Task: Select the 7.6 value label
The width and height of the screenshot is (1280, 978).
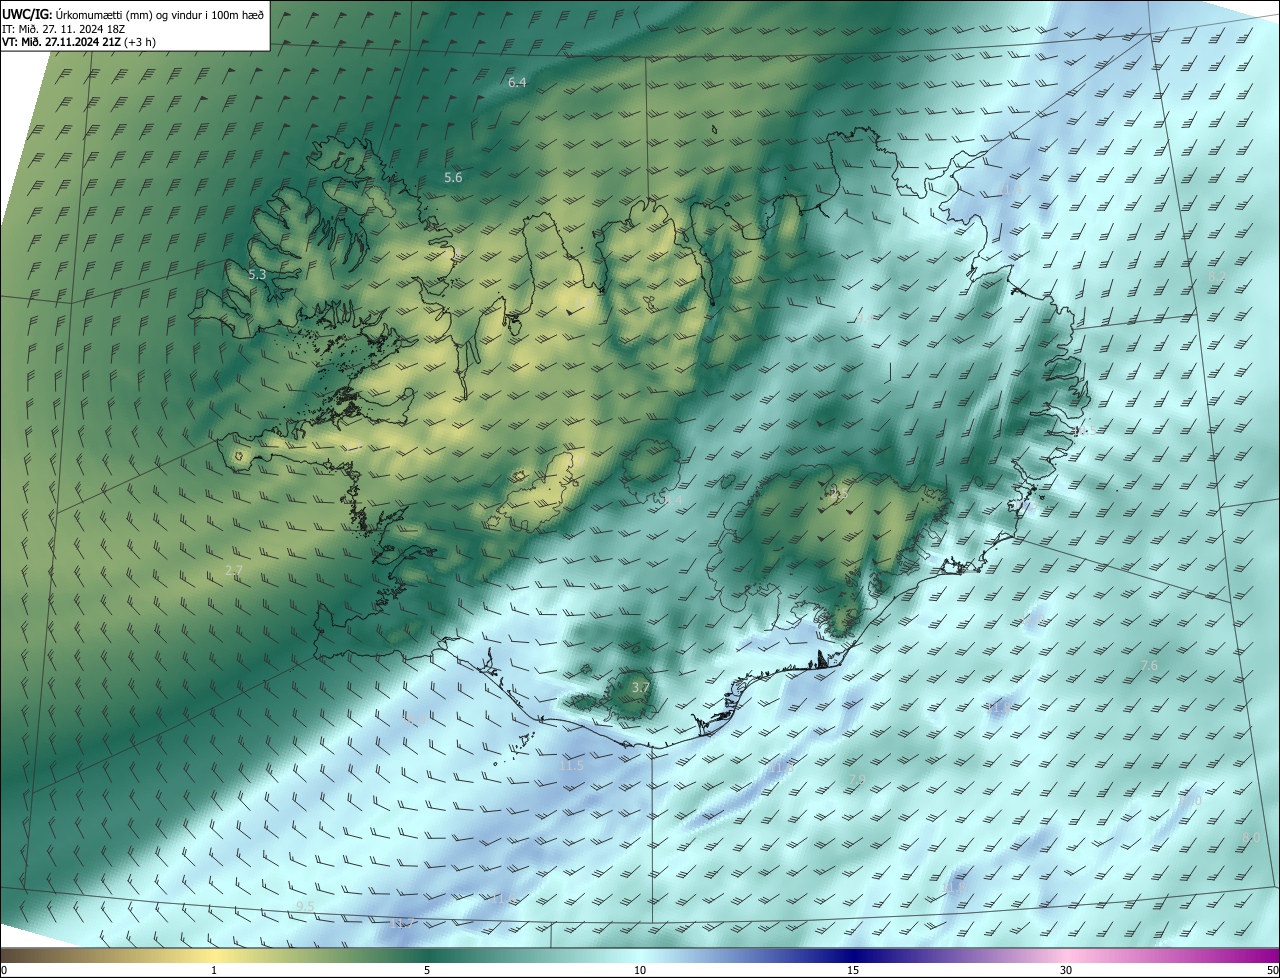Action: click(x=1149, y=666)
